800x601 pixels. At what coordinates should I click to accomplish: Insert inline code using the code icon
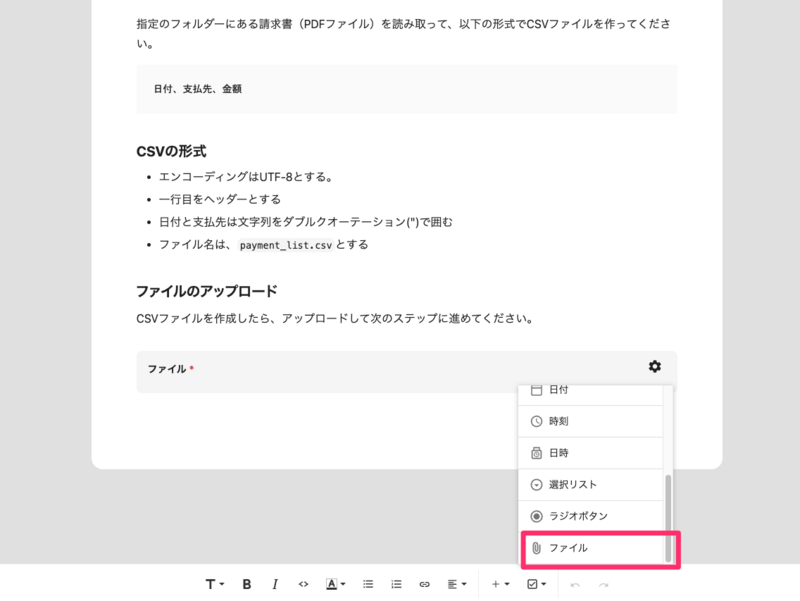pyautogui.click(x=303, y=584)
